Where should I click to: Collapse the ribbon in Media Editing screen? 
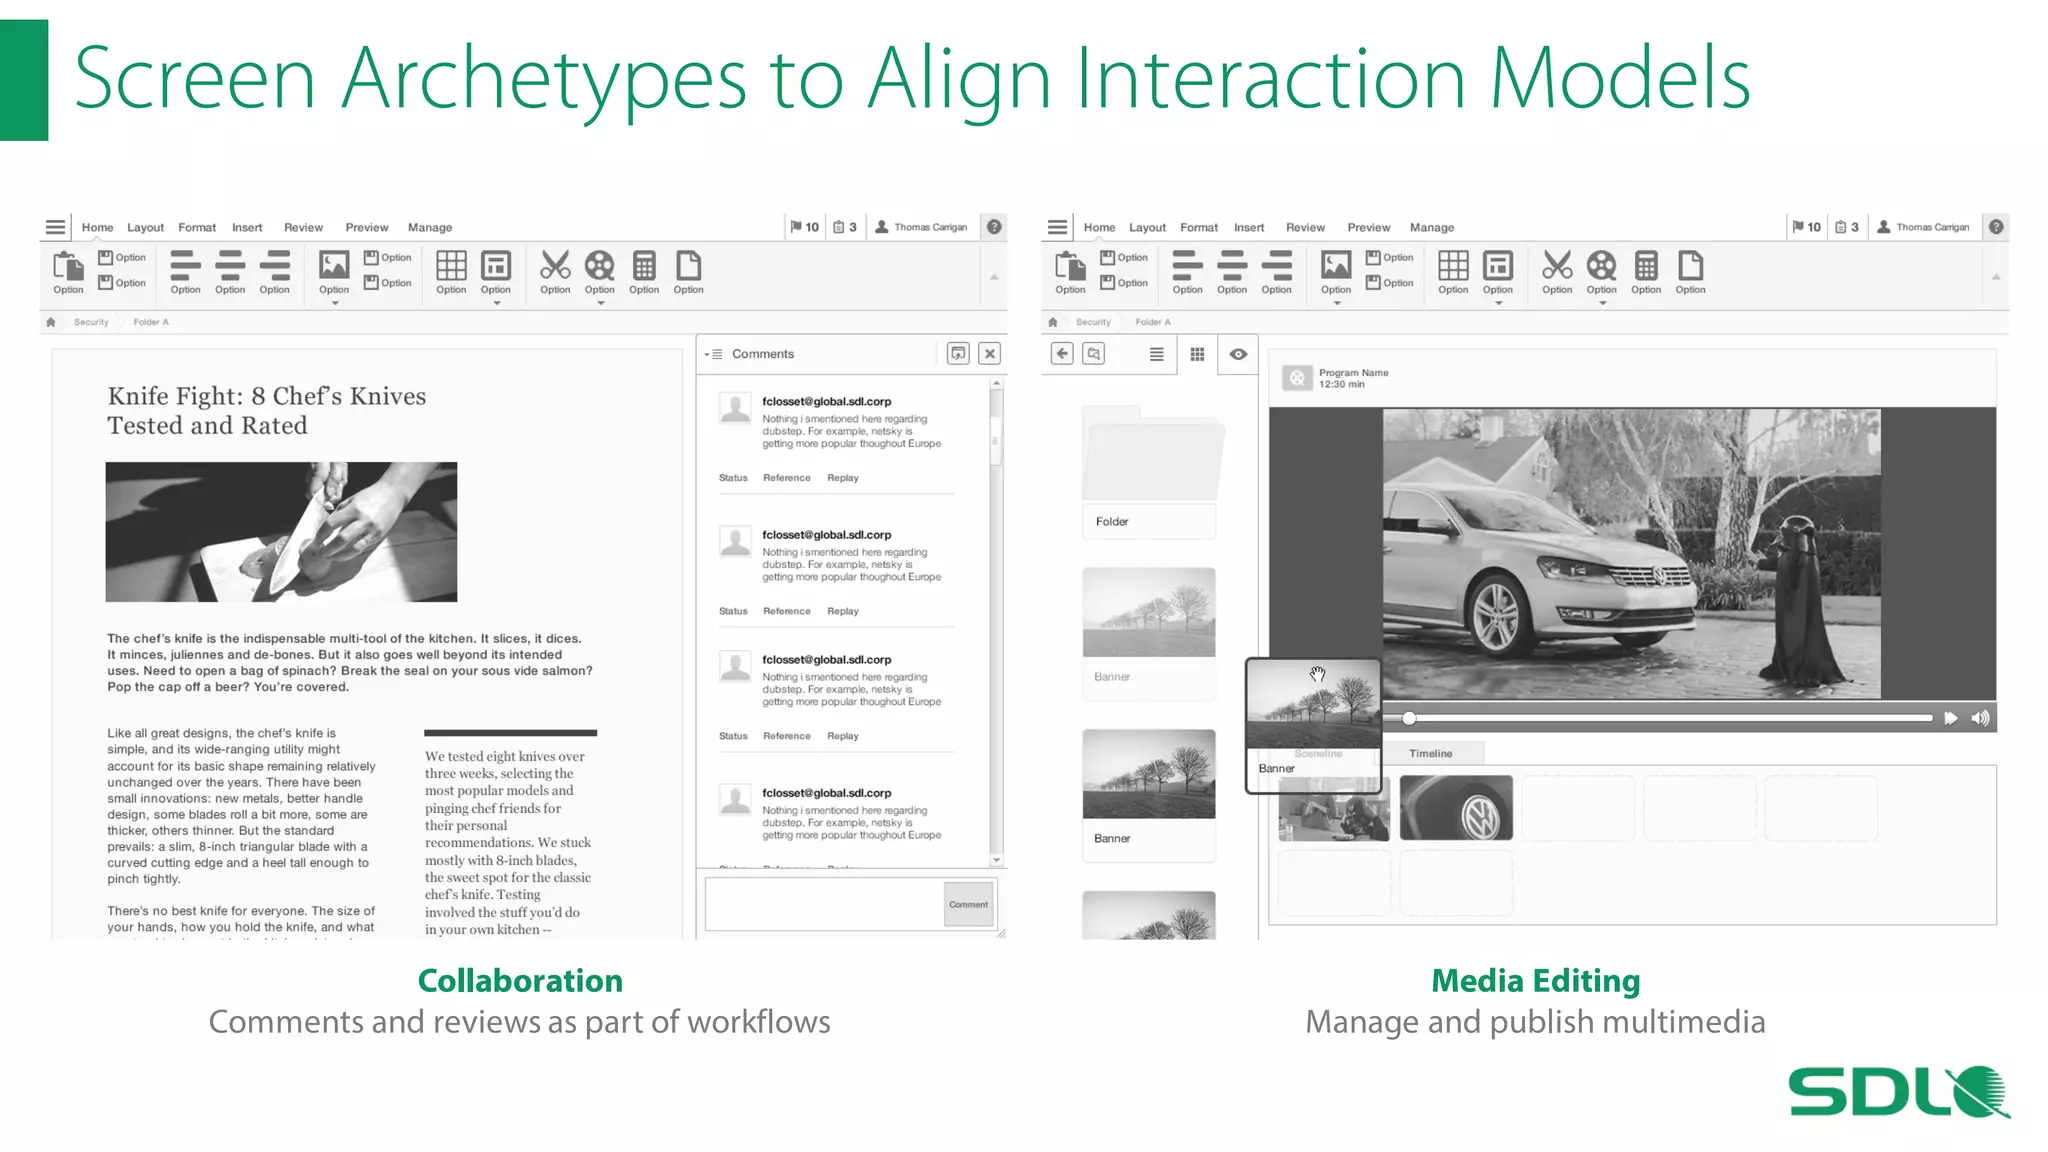click(1996, 277)
